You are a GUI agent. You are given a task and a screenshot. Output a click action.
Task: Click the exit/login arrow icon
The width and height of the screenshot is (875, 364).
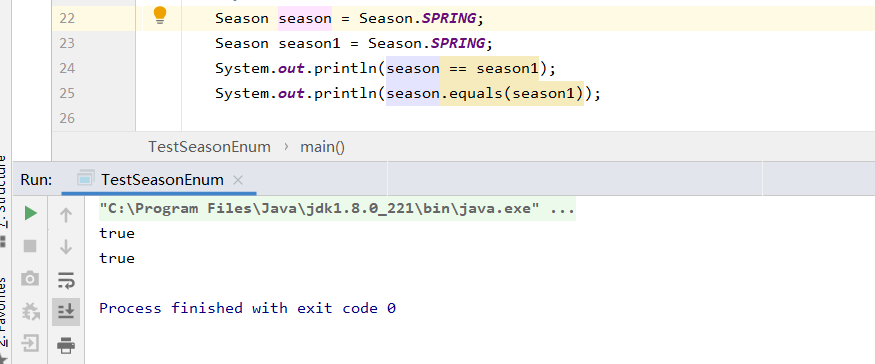tap(30, 343)
